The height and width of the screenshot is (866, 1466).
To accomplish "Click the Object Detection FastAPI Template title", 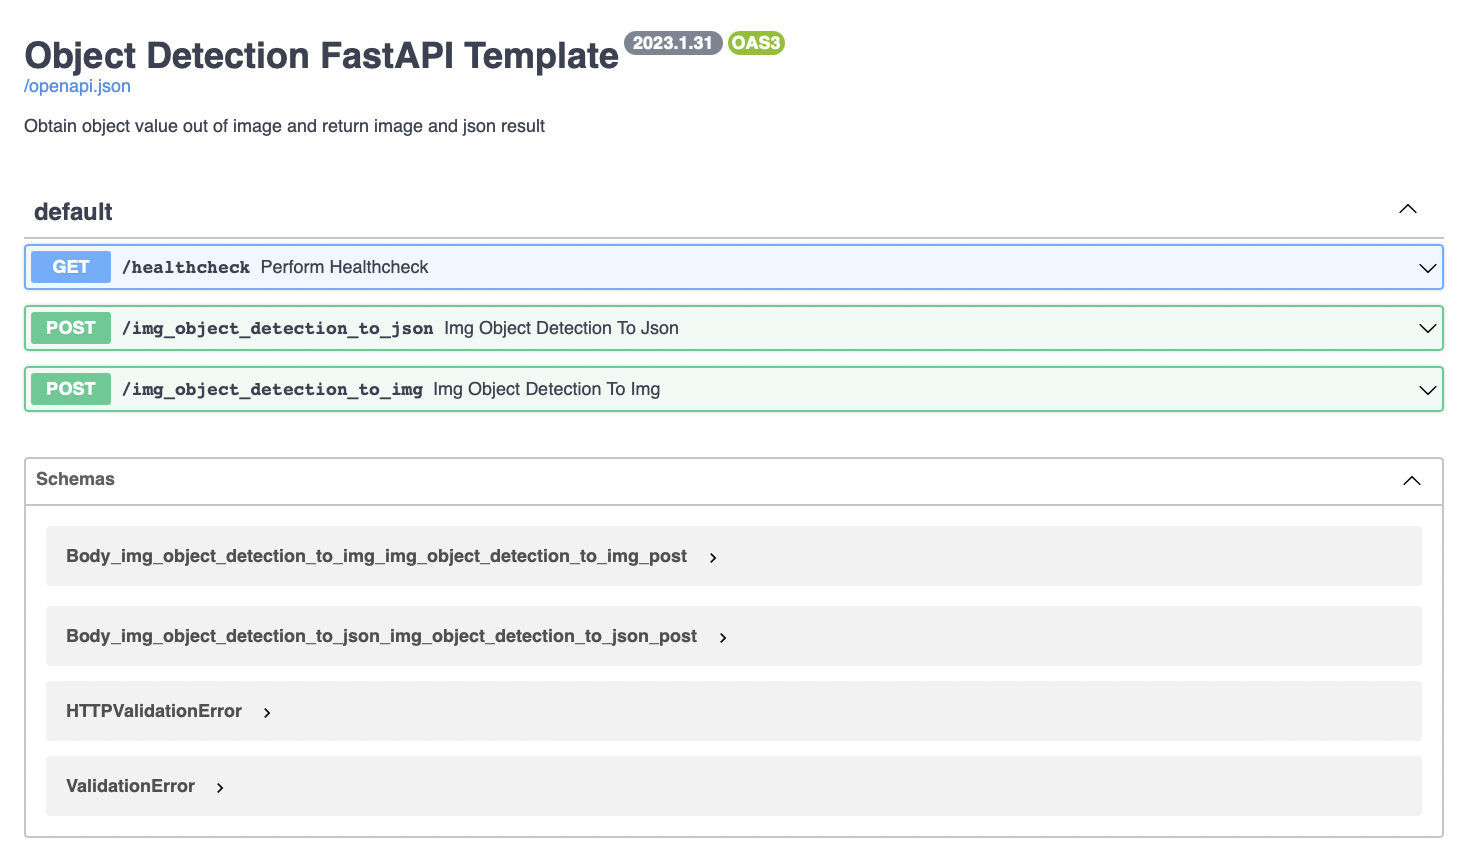I will click(321, 56).
